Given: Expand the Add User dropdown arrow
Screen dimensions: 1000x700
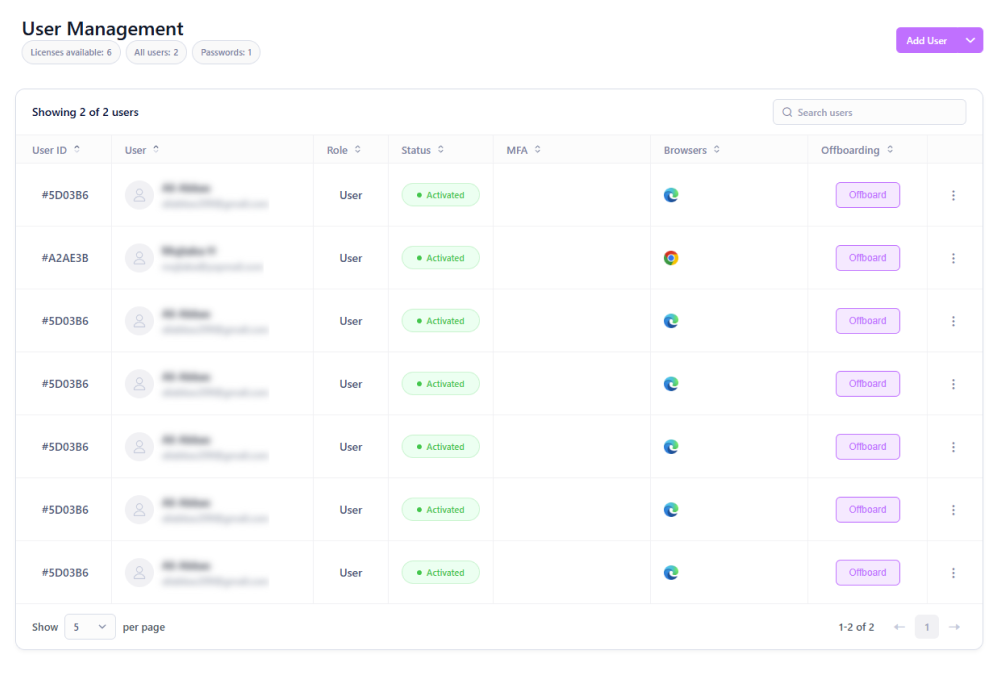Looking at the screenshot, I should (x=969, y=41).
